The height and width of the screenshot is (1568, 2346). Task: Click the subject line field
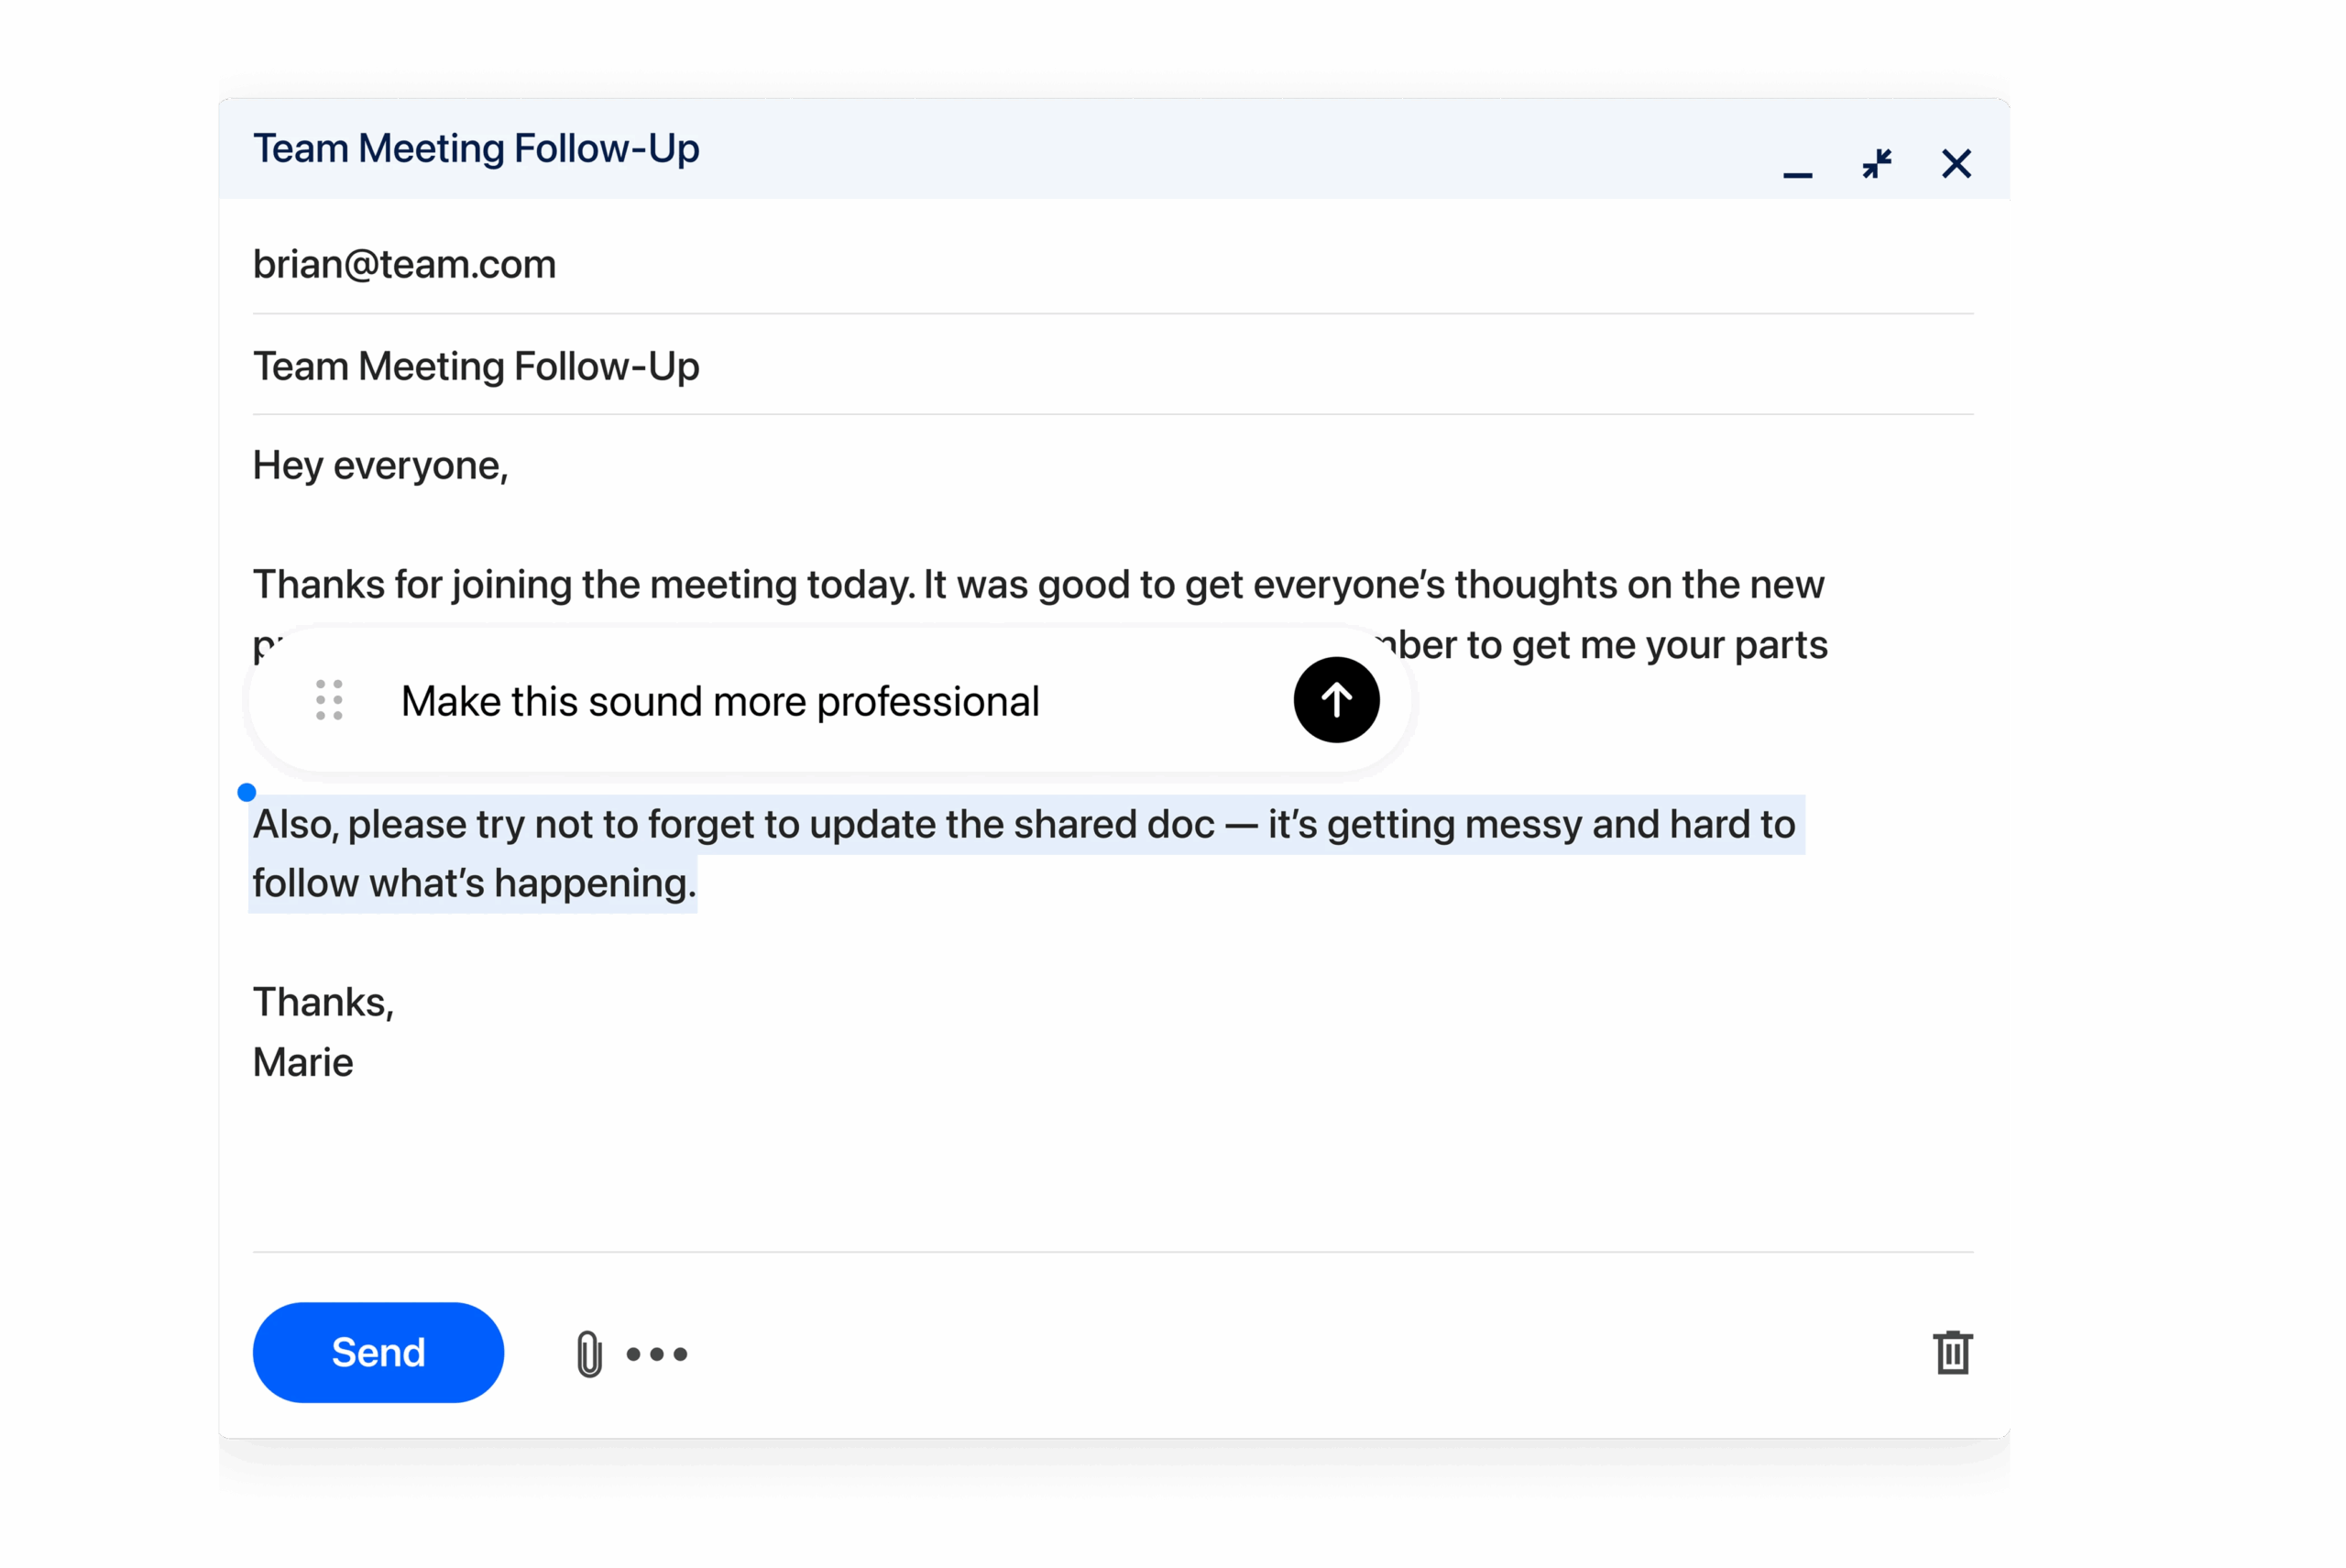pos(476,366)
